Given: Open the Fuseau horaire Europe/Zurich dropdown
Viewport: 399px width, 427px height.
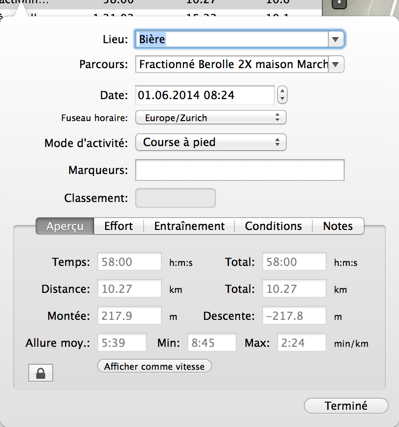Looking at the screenshot, I should click(x=211, y=118).
